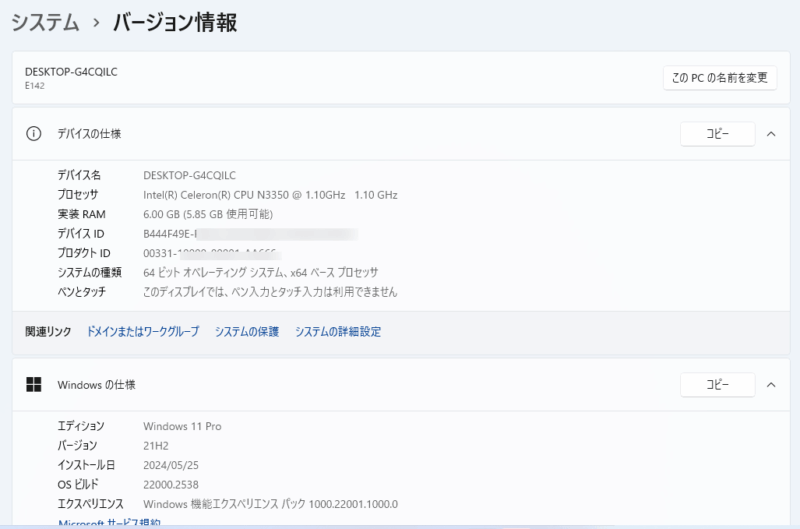Click the プロセッサ label
This screenshot has width=800, height=529.
click(78, 195)
